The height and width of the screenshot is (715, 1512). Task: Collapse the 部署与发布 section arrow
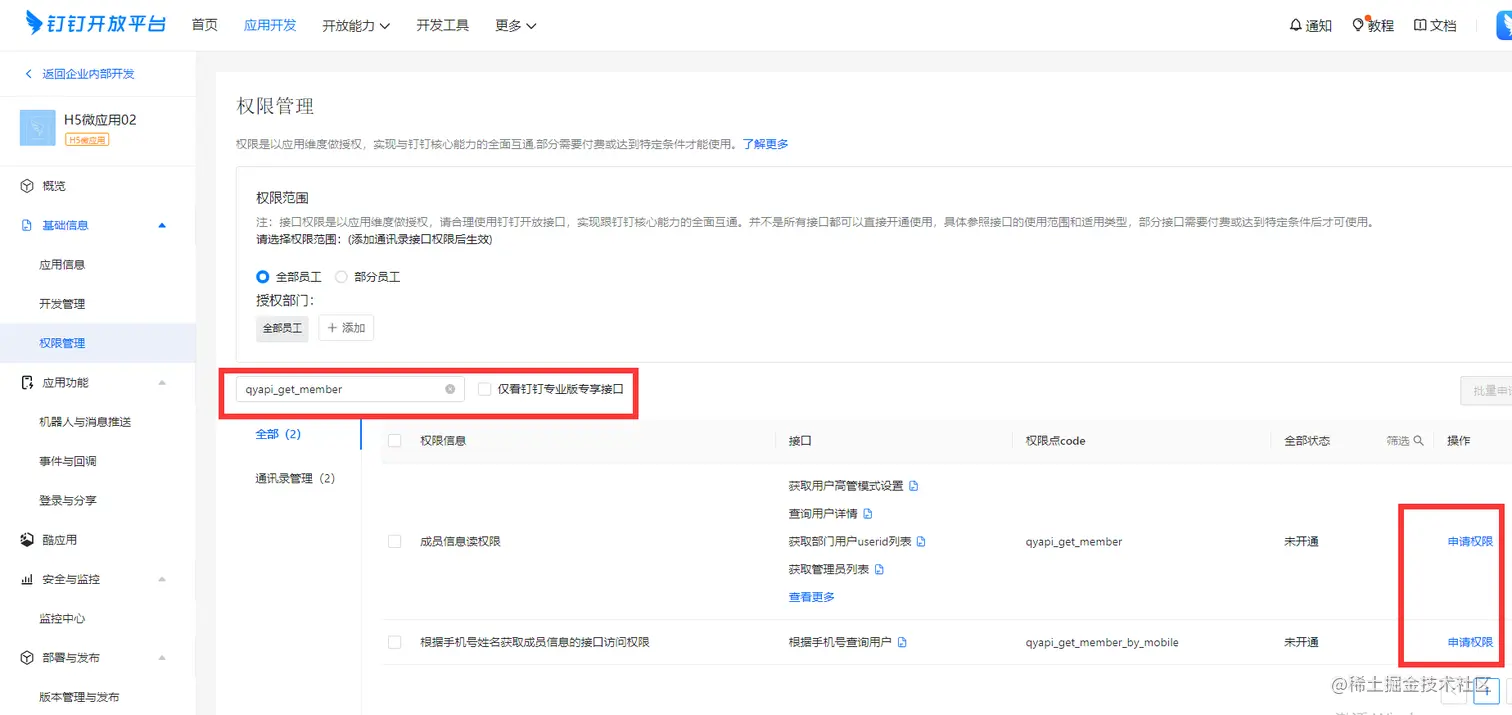pyautogui.click(x=162, y=658)
